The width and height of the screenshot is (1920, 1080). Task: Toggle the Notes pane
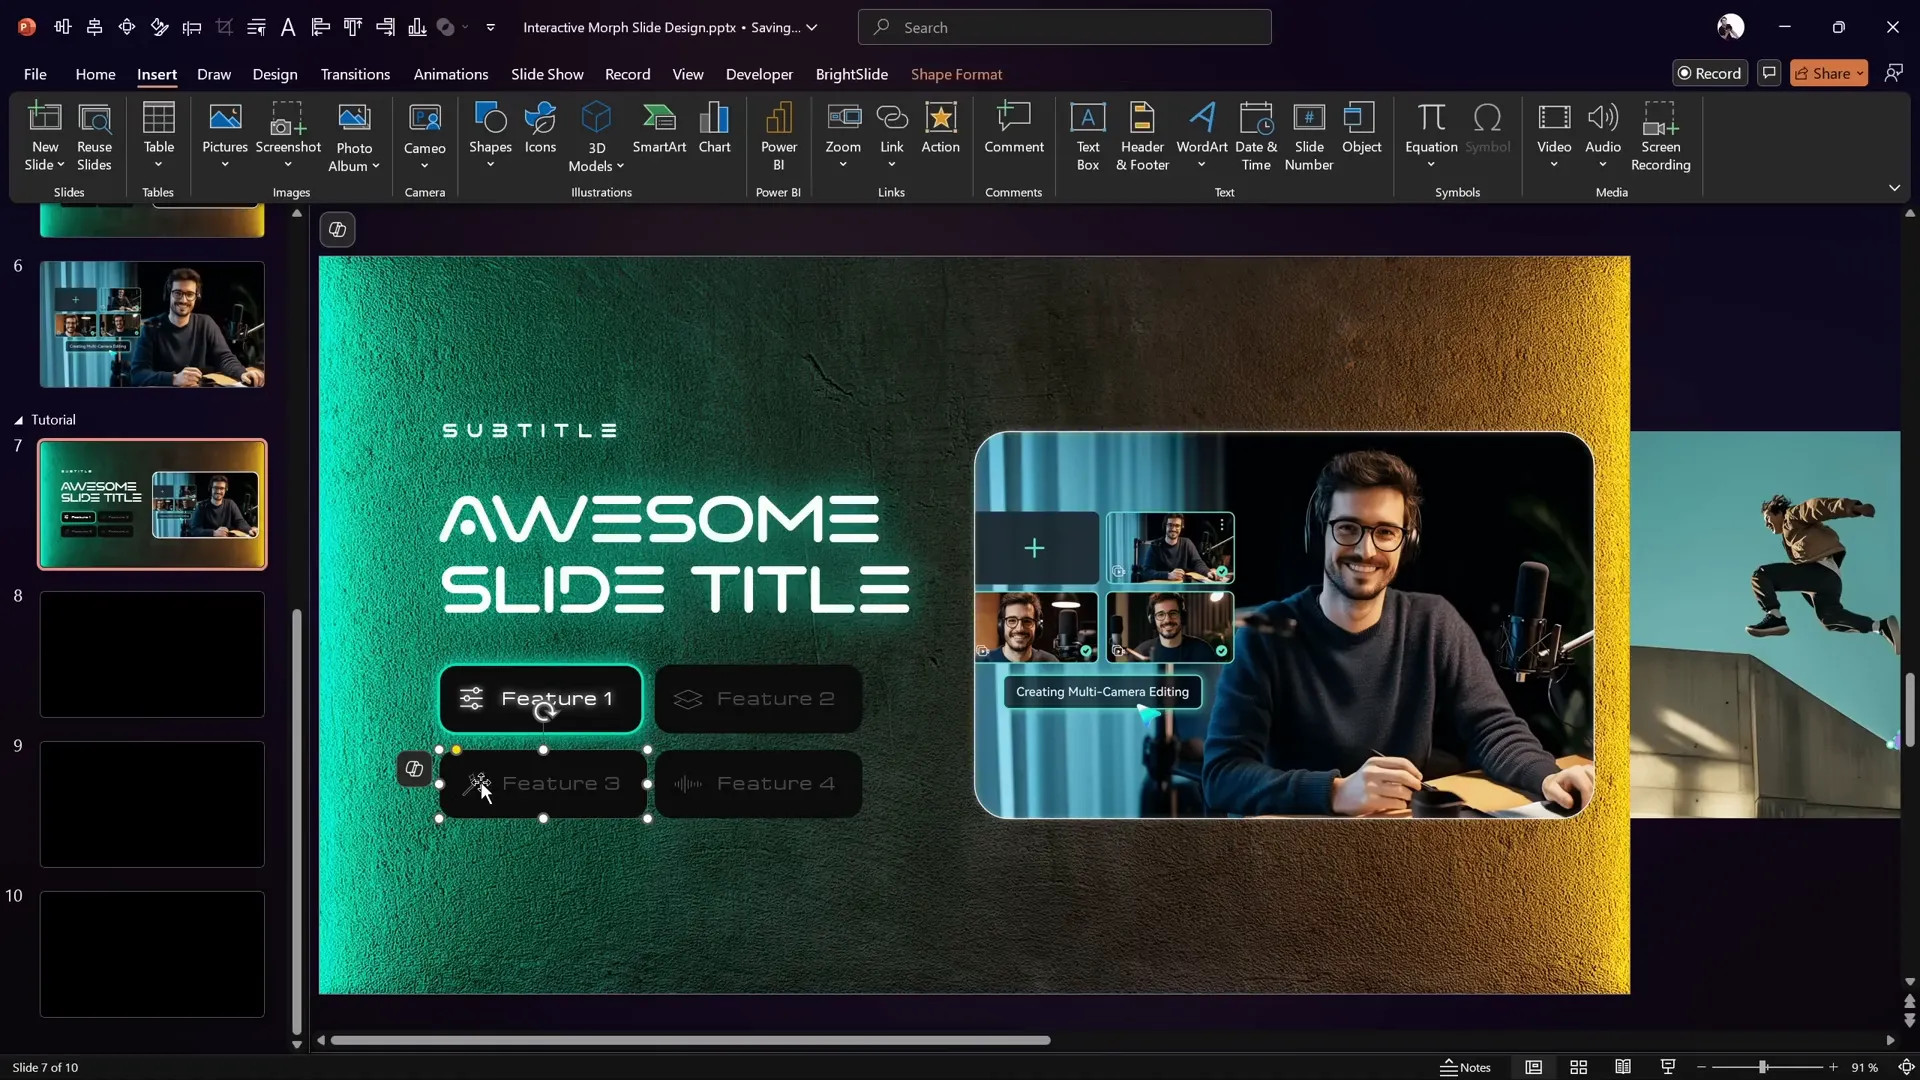pos(1465,1067)
